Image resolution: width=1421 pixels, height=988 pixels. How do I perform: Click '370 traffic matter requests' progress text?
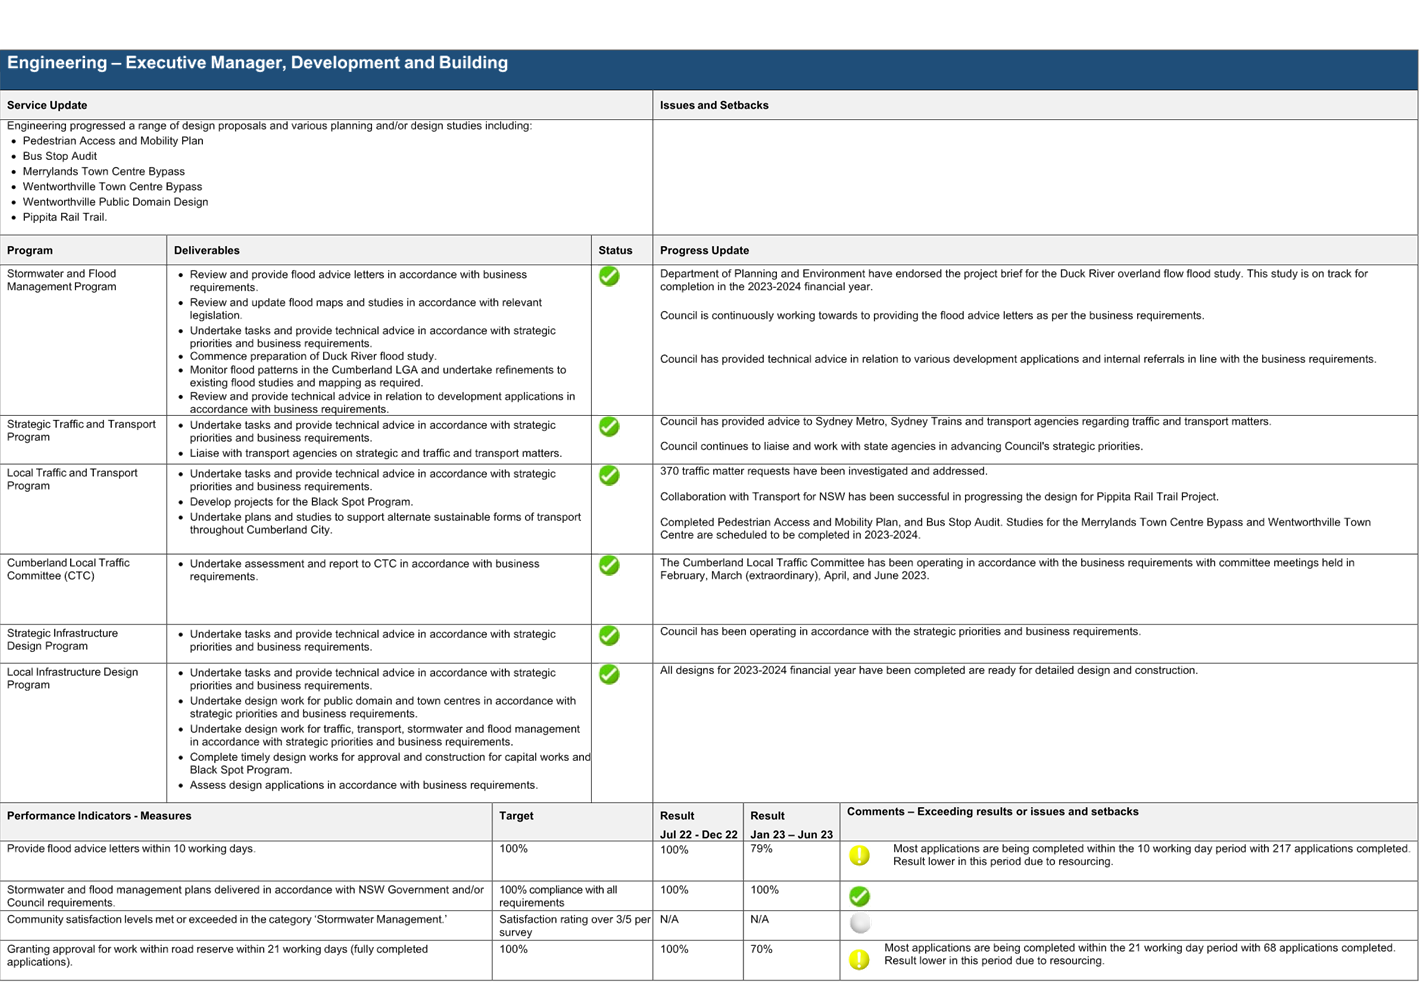[x=823, y=471]
